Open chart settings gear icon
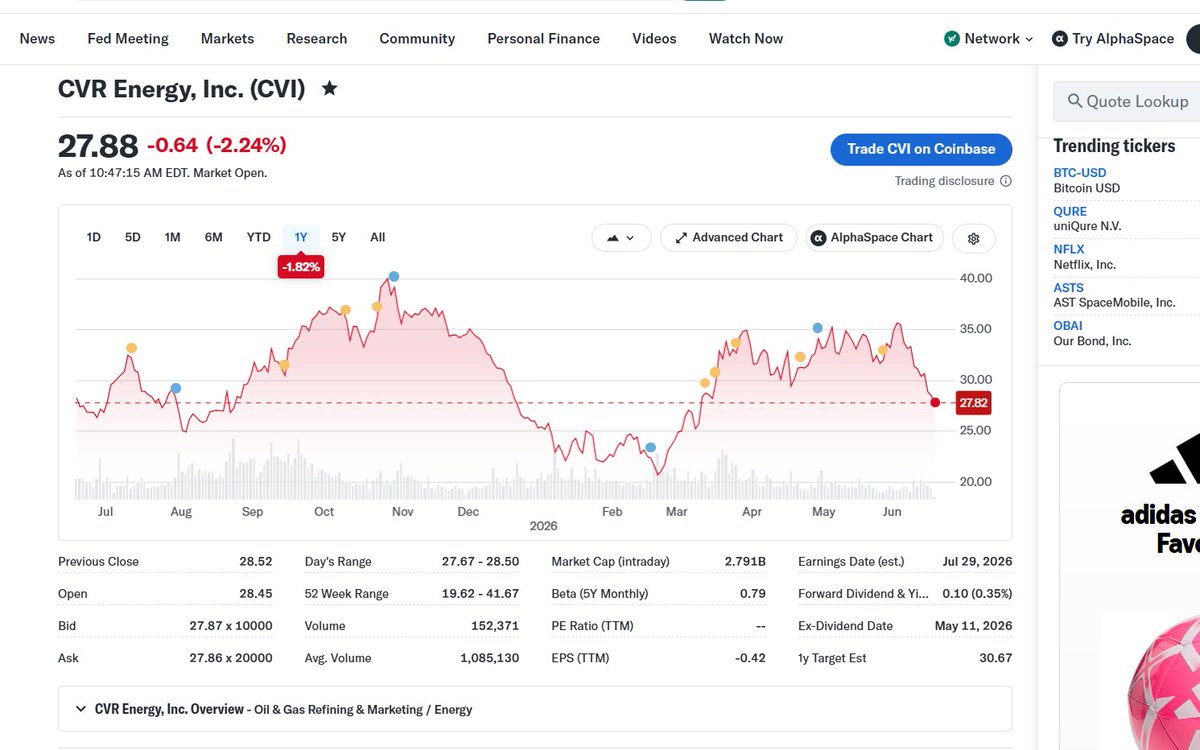1200x750 pixels. [x=974, y=238]
